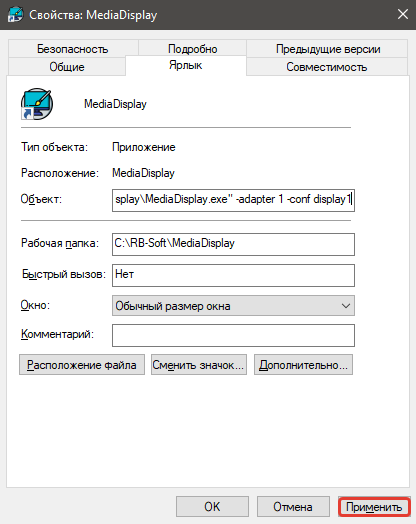
Task: Click the dropdown arrow chevron for Окно
Action: (x=346, y=306)
